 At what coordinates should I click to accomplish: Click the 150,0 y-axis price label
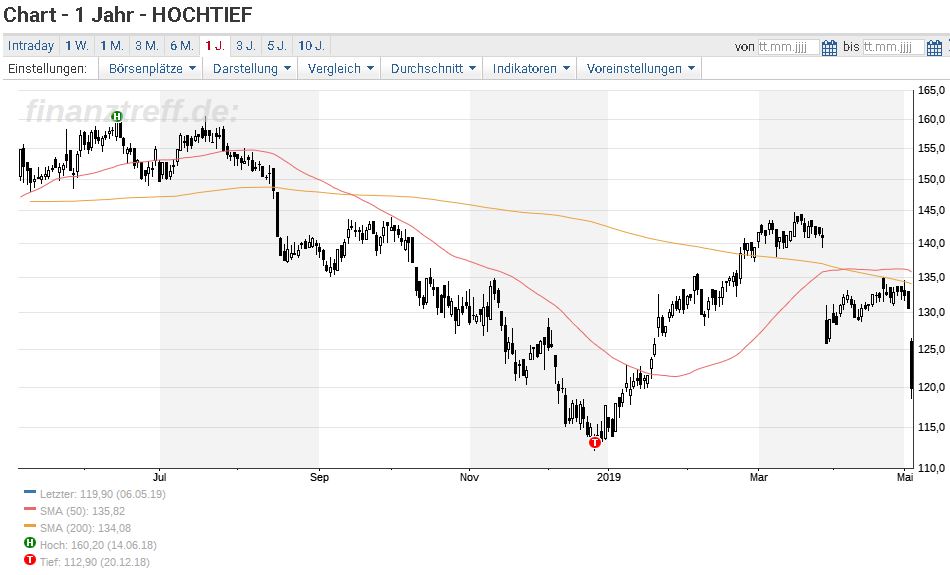pyautogui.click(x=931, y=179)
